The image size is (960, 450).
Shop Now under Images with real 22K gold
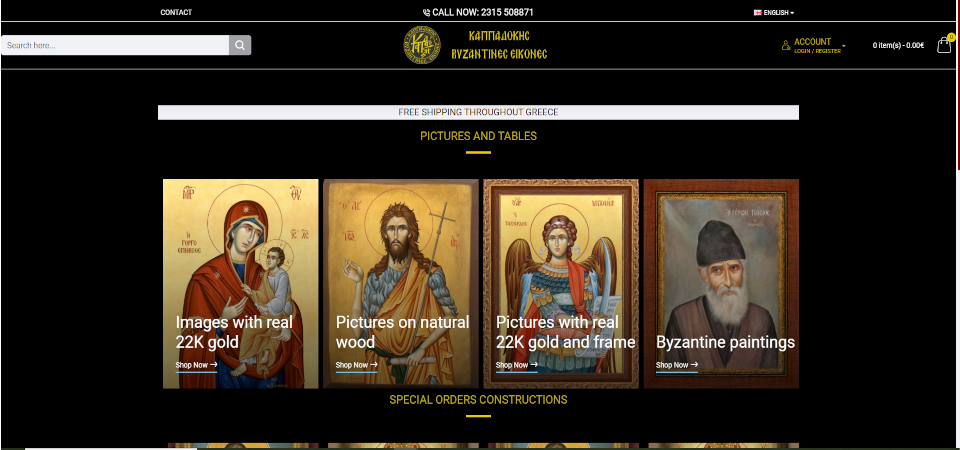tap(197, 366)
